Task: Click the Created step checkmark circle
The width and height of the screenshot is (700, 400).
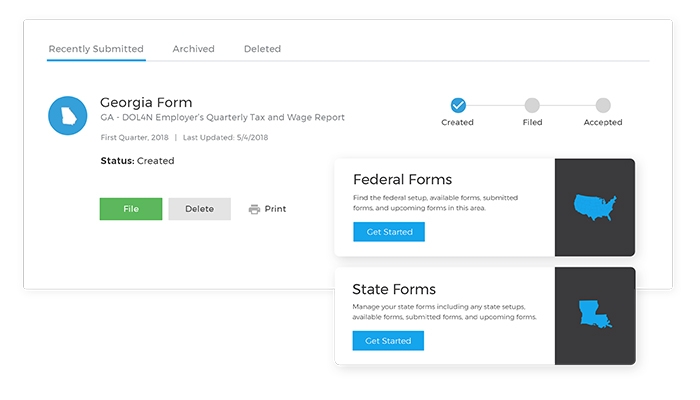Action: coord(458,104)
